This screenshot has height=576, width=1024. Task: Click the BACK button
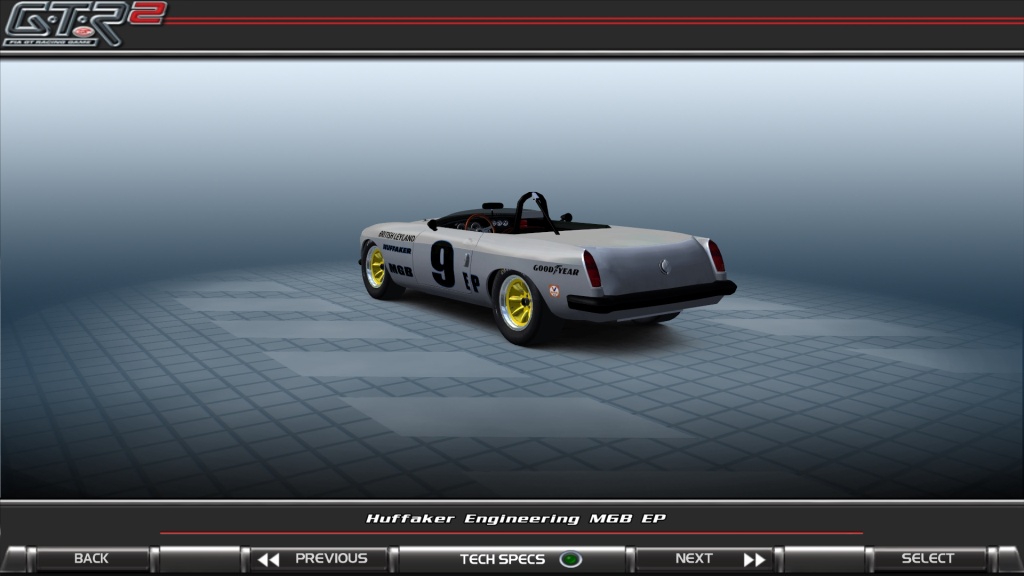[x=91, y=559]
